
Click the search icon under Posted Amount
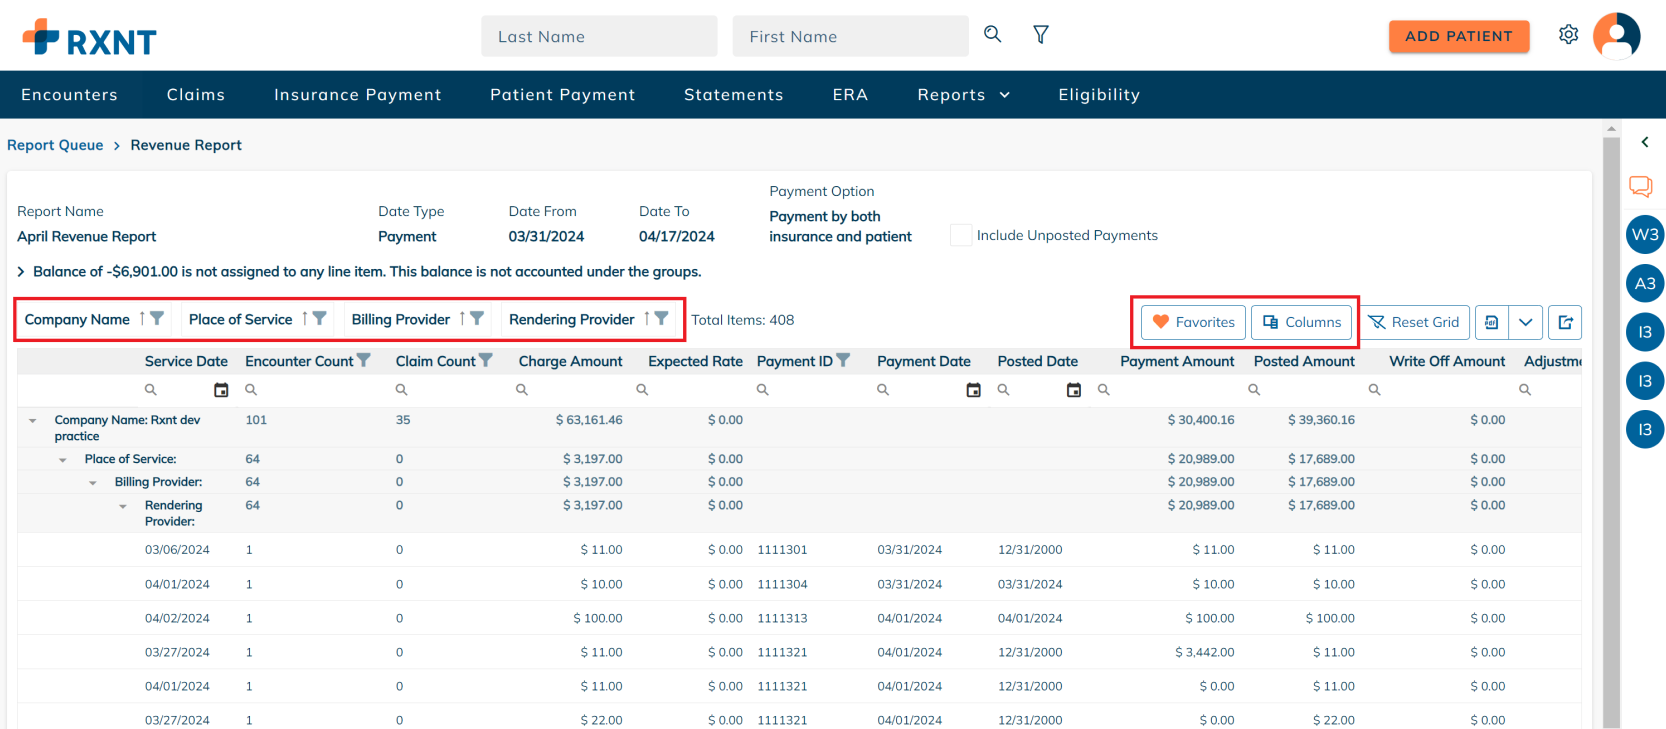click(1254, 390)
